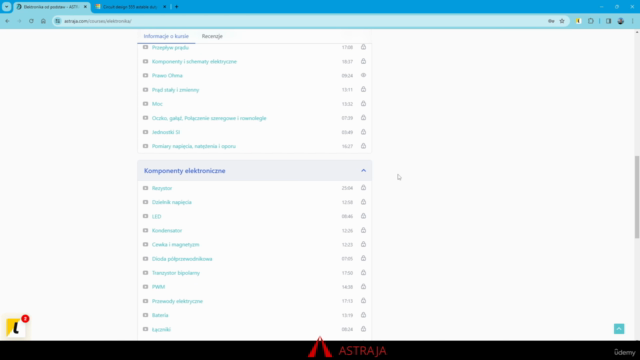640x360 pixels.
Task: Toggle the browser side panel icon
Action: click(x=608, y=21)
